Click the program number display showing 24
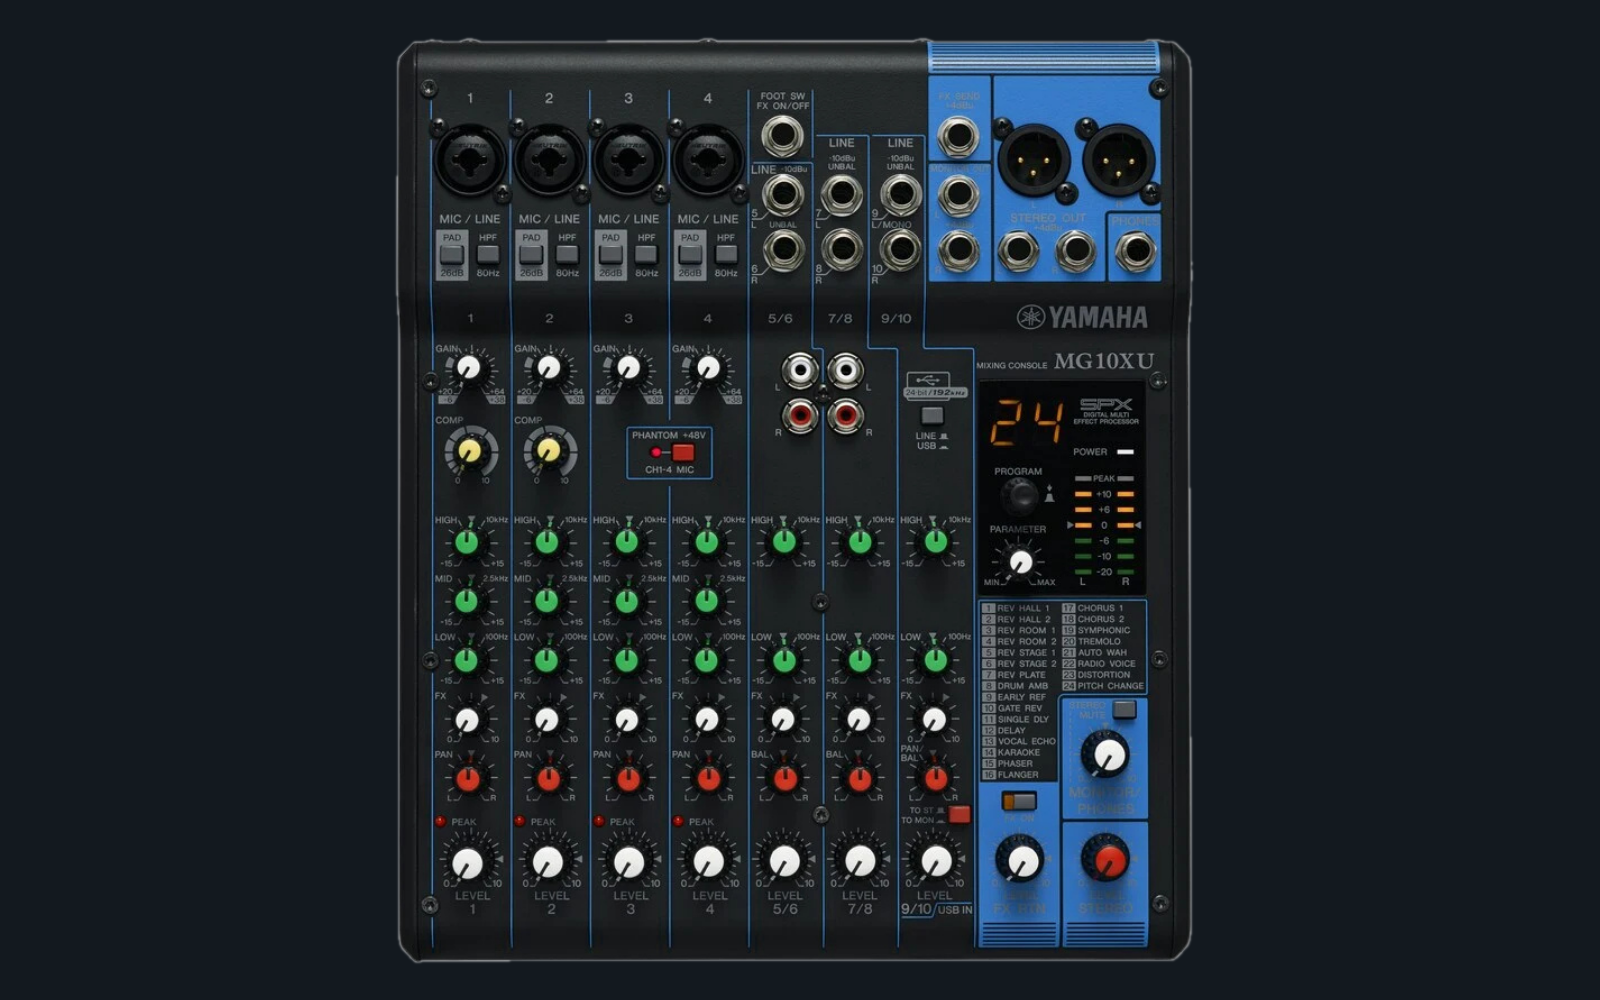Viewport: 1600px width, 1000px height. click(x=1026, y=424)
